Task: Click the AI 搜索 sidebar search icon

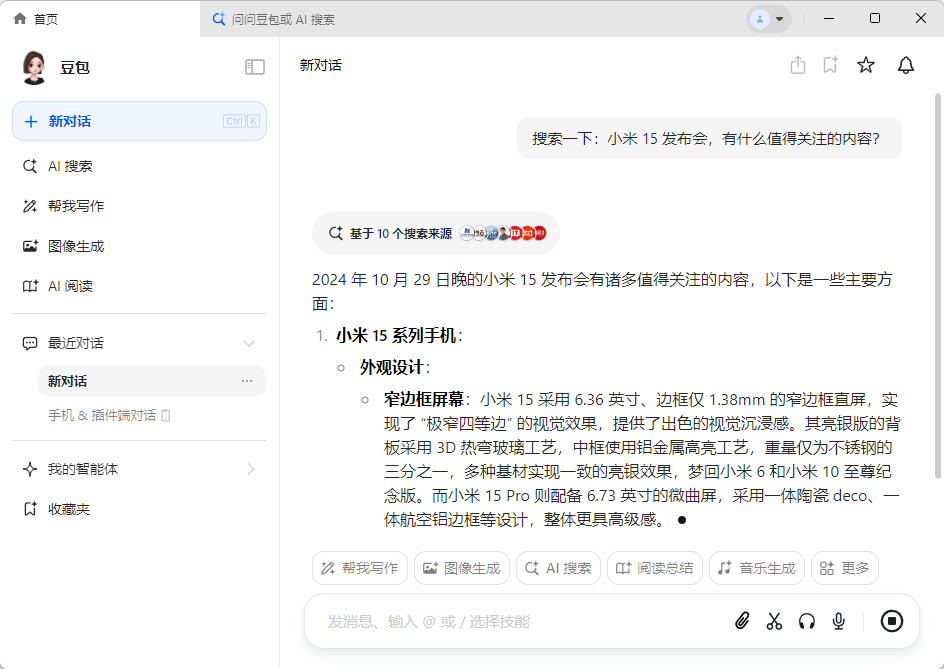Action: coord(30,166)
